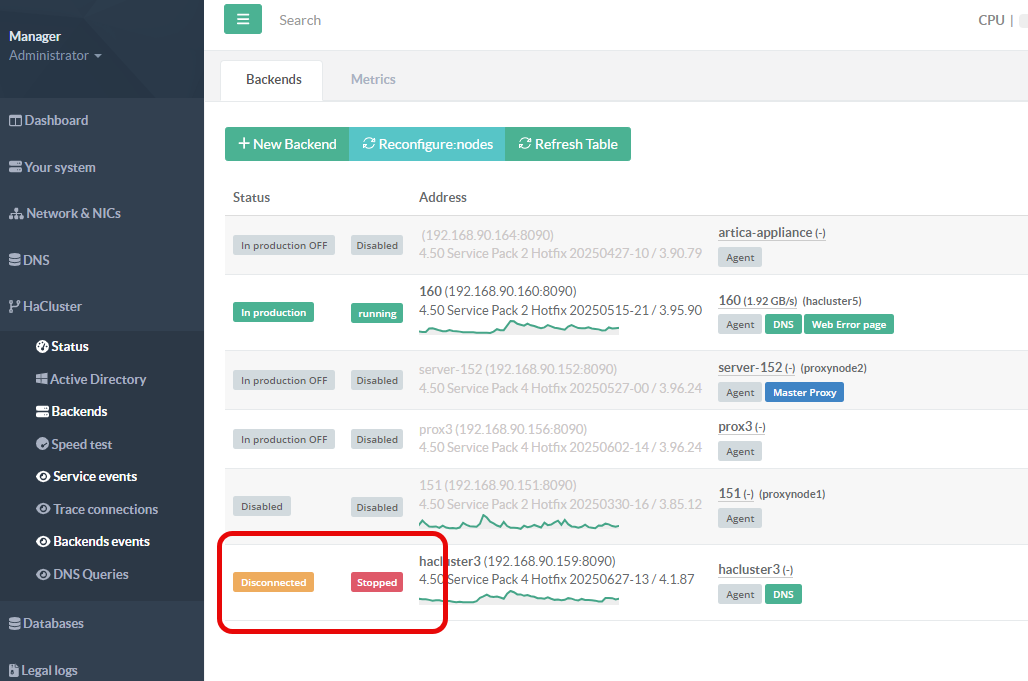Open HaCluster Speed test page
The height and width of the screenshot is (681, 1028).
pyautogui.click(x=81, y=444)
